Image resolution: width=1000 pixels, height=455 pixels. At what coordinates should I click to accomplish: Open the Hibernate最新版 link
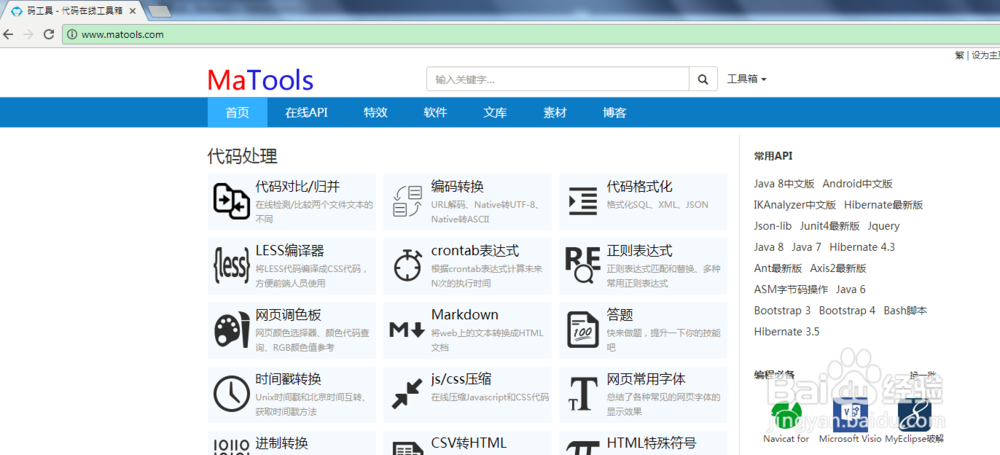883,205
